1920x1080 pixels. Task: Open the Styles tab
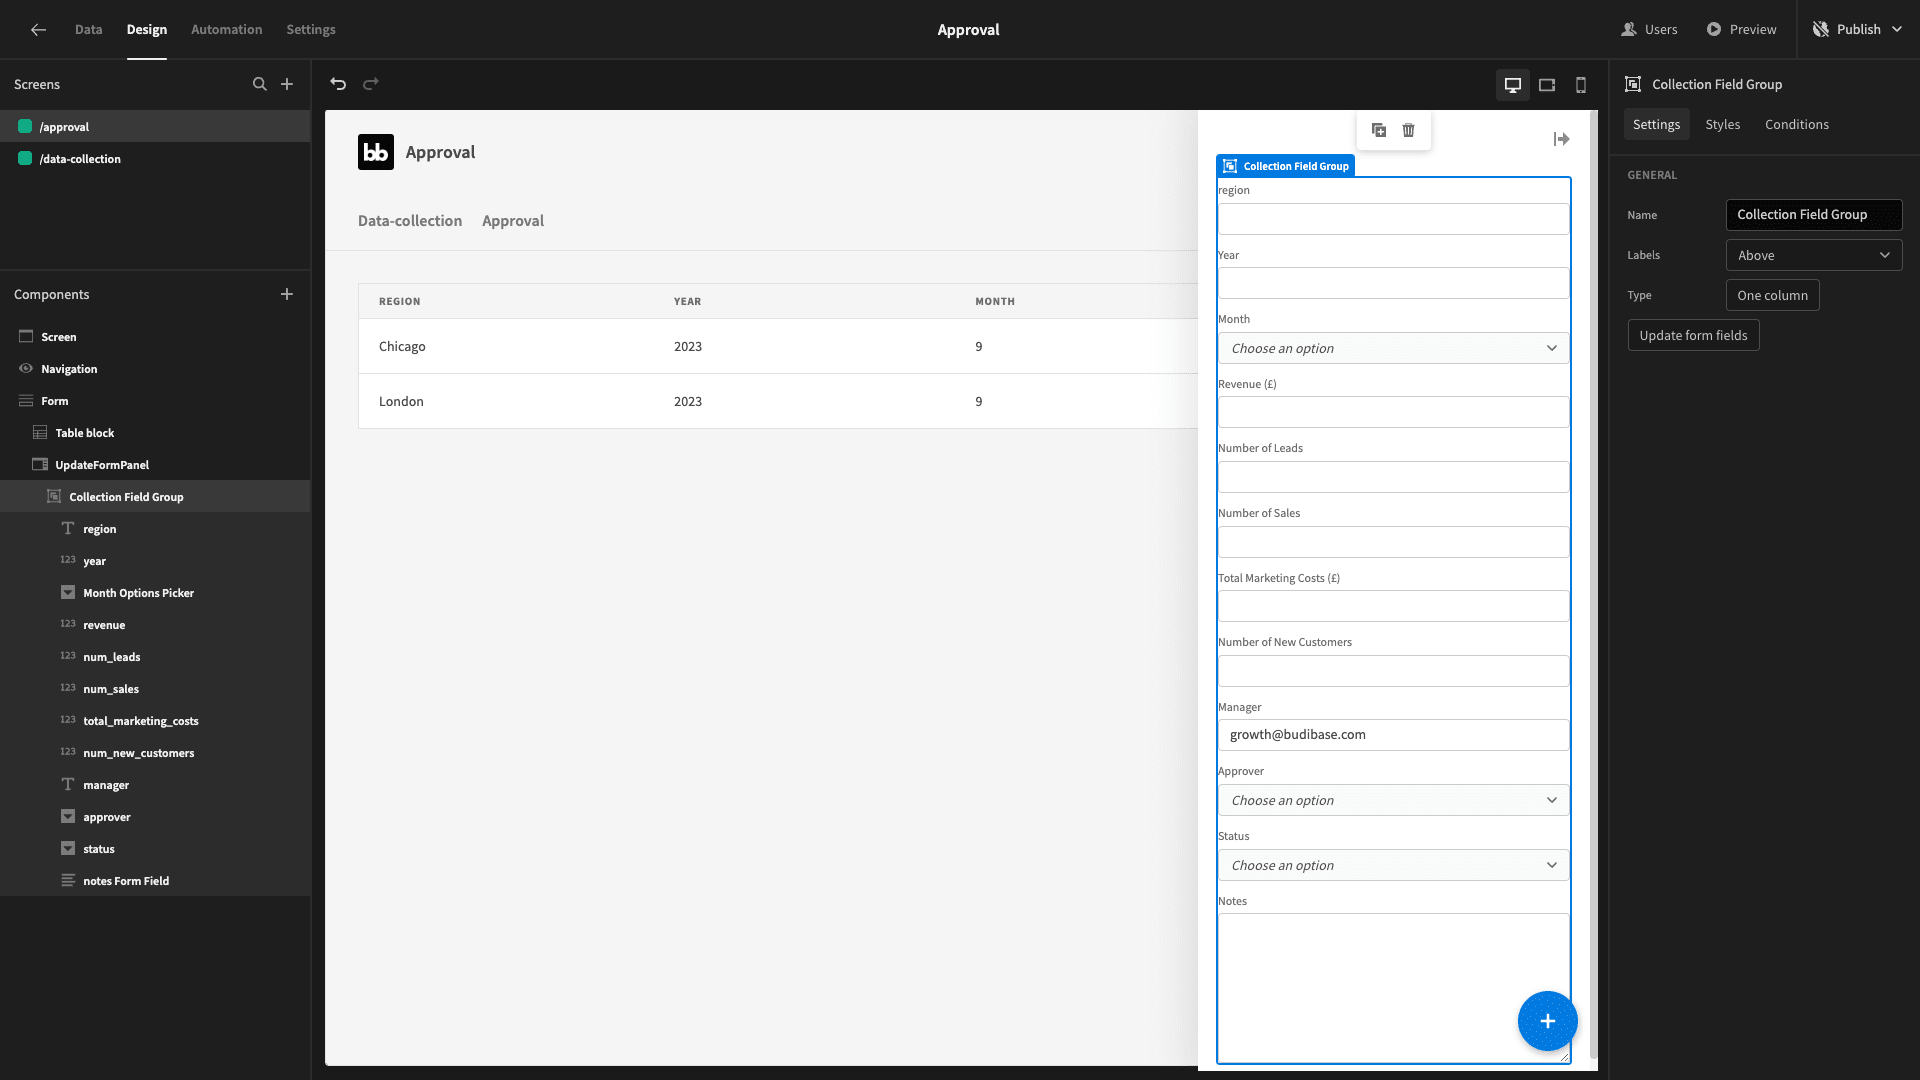click(1722, 125)
